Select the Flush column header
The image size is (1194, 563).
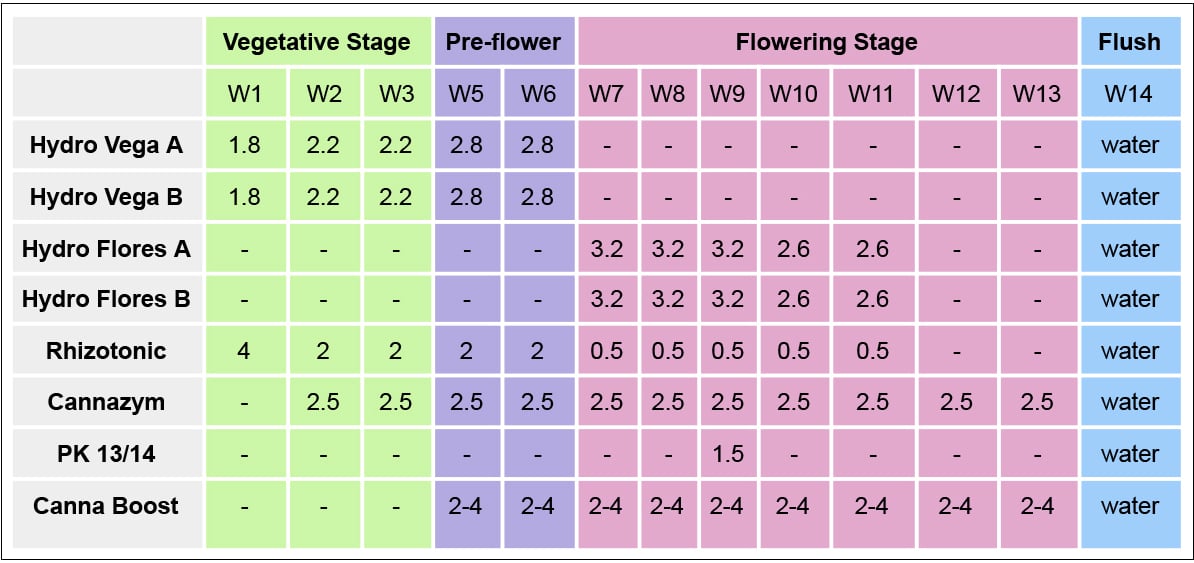[x=1129, y=42]
